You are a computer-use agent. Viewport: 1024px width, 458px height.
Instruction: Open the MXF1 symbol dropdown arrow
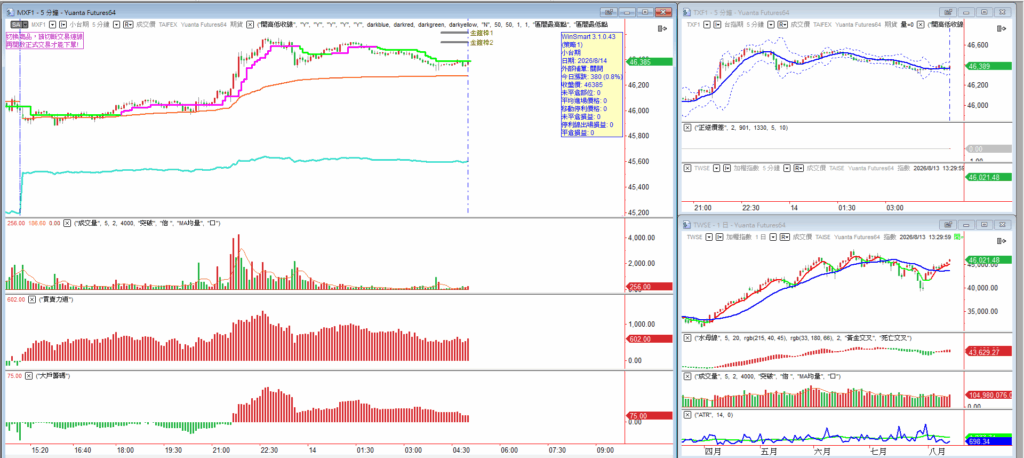(52, 25)
